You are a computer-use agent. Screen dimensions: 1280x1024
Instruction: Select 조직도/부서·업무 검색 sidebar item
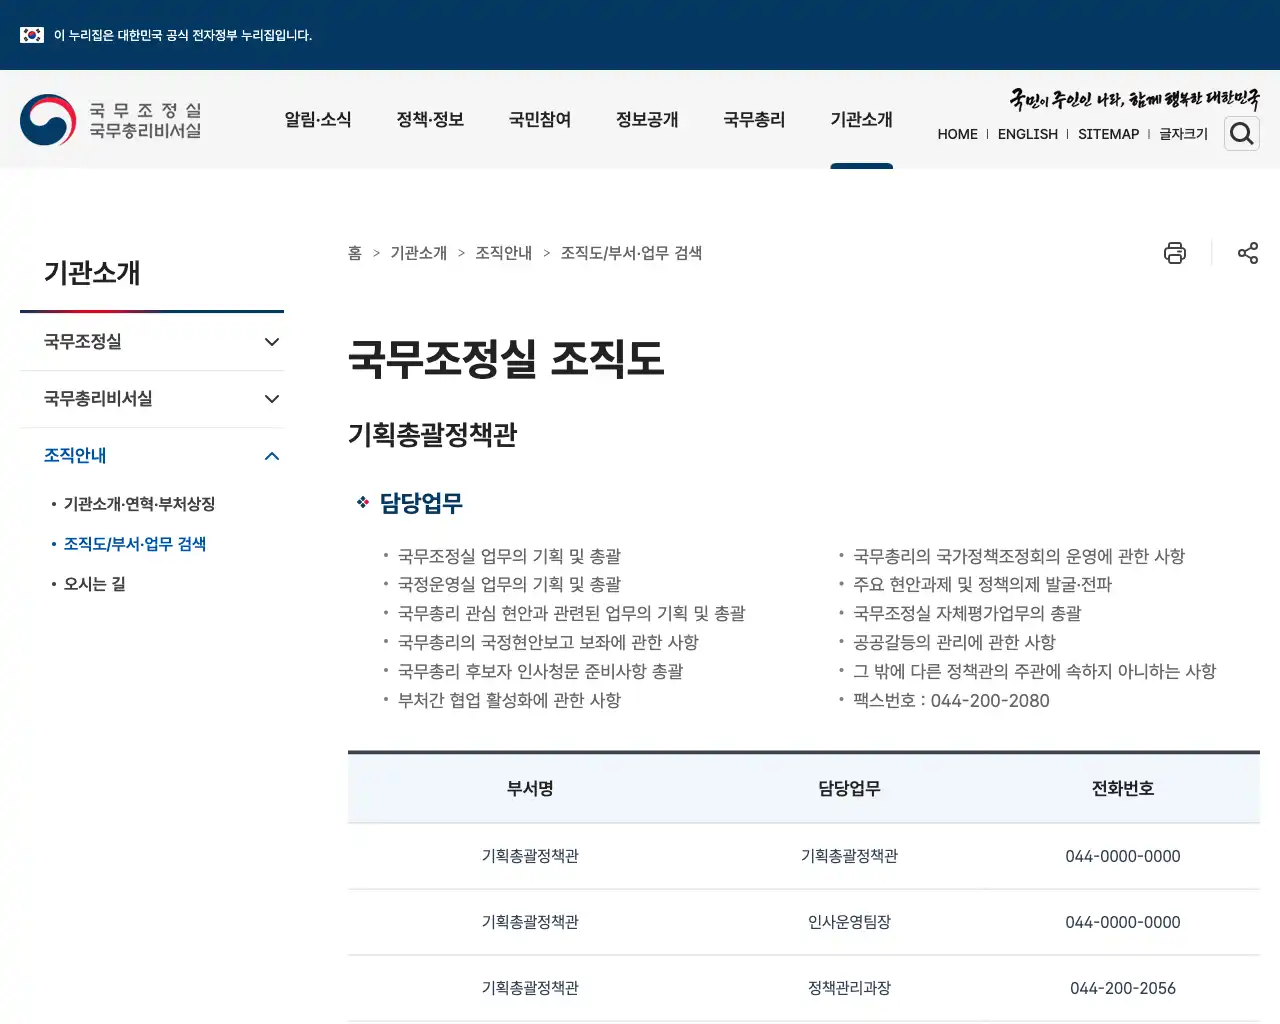tap(135, 544)
